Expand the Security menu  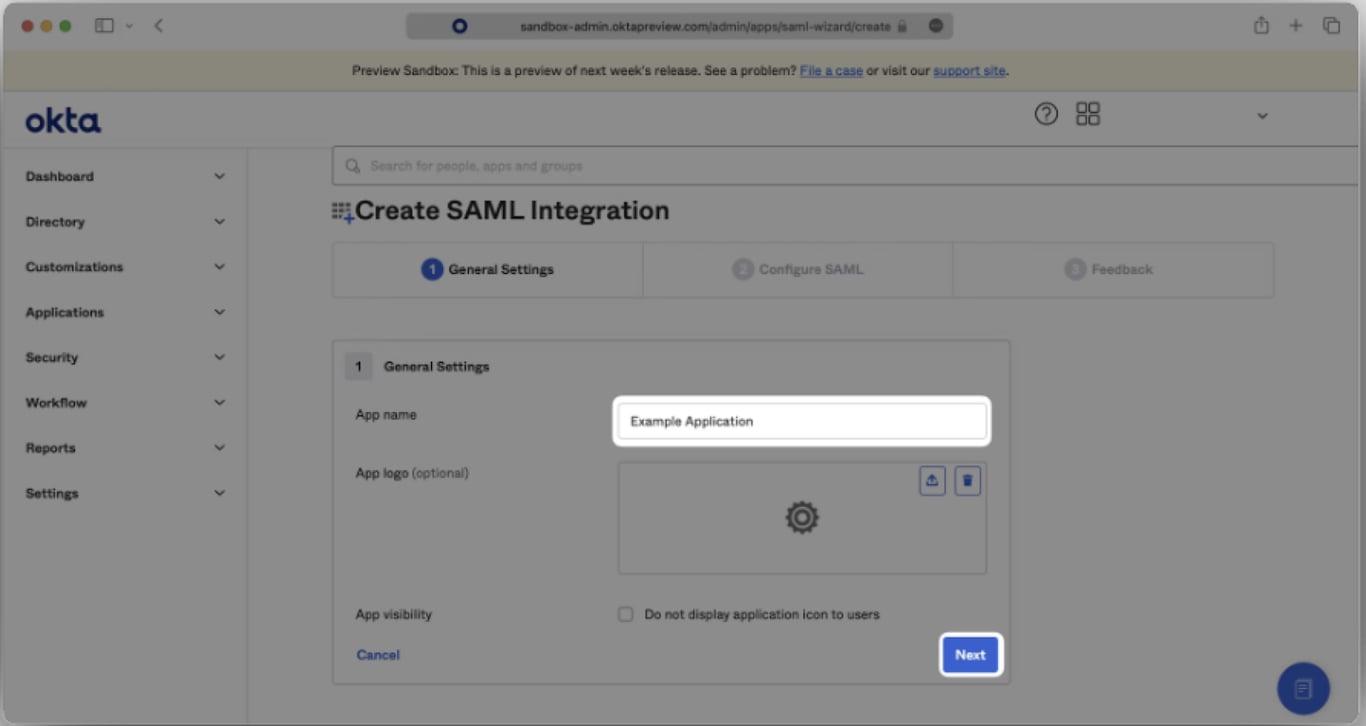pyautogui.click(x=125, y=358)
